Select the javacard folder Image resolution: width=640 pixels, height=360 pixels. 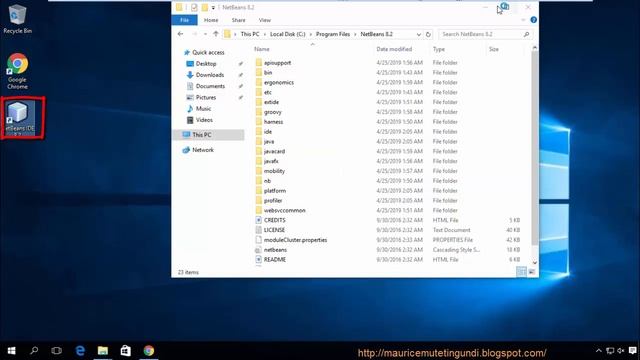point(274,151)
